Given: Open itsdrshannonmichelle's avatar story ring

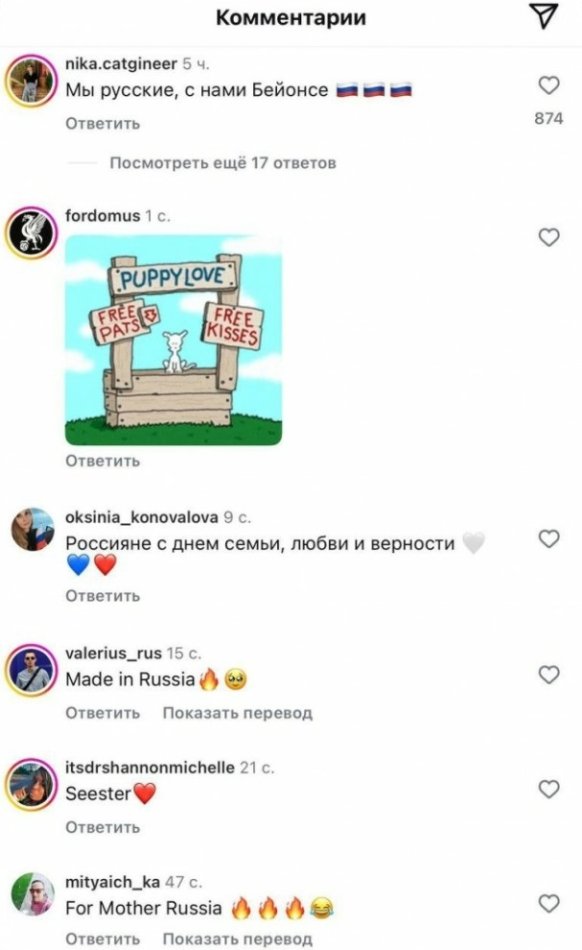Looking at the screenshot, I should coord(31,785).
